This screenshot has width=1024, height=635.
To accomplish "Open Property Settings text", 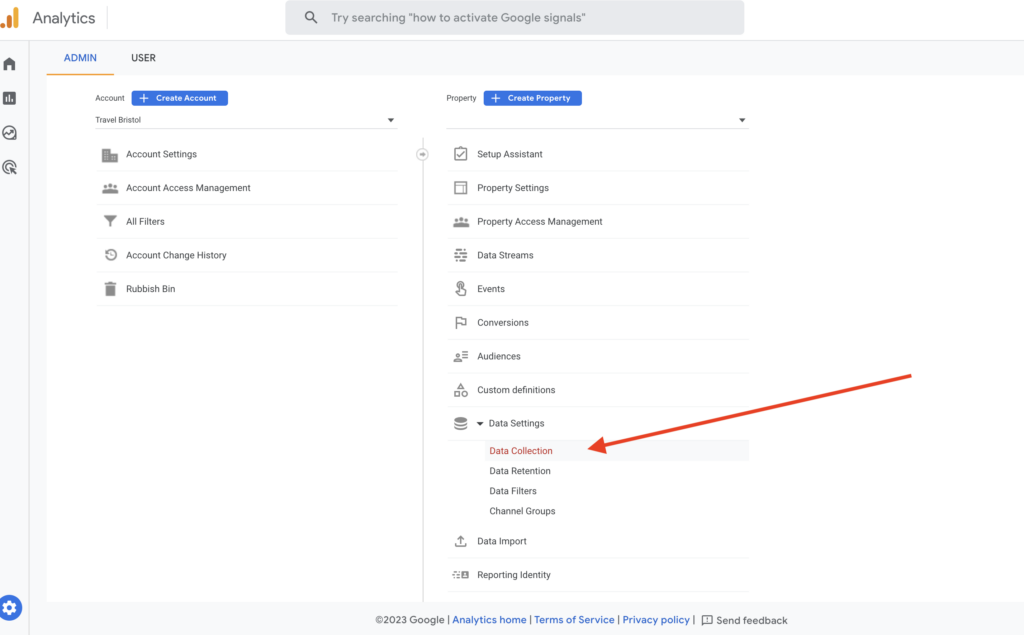I will (513, 188).
